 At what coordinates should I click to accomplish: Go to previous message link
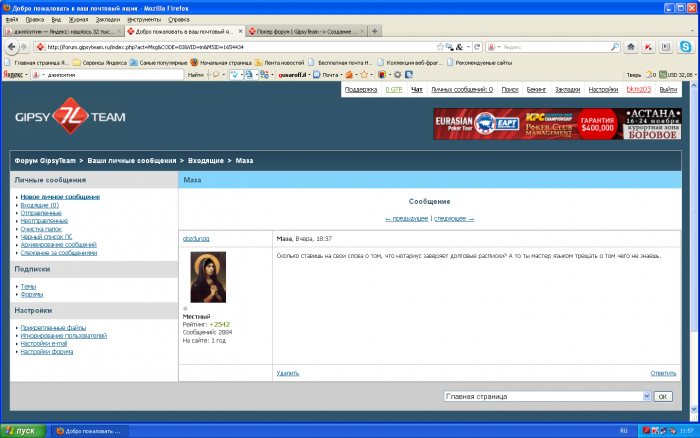(407, 219)
